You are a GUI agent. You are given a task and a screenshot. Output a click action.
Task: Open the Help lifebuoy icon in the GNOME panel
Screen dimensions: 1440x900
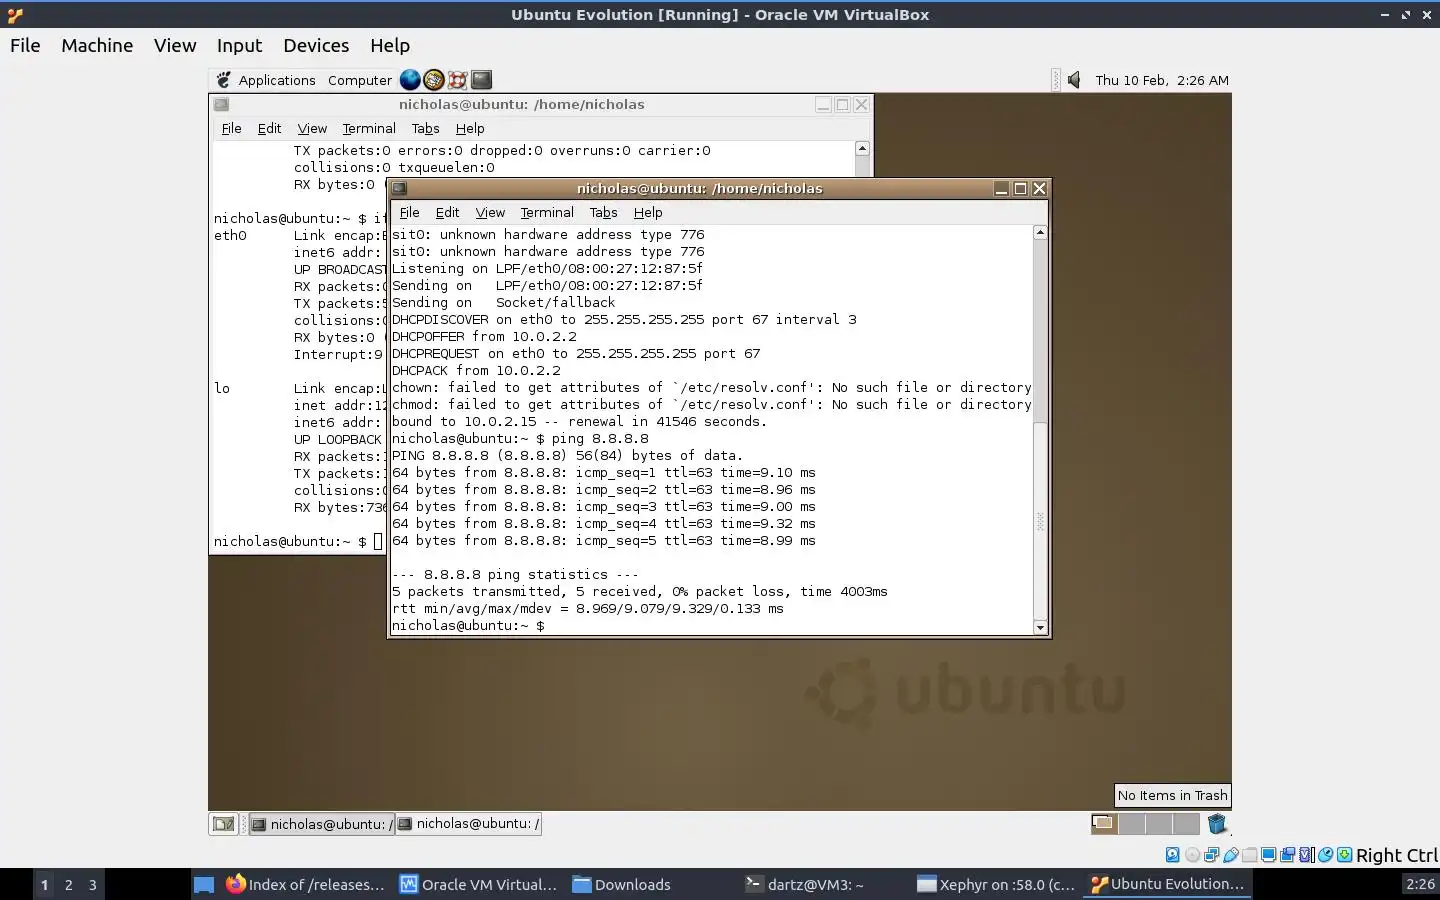tap(458, 80)
